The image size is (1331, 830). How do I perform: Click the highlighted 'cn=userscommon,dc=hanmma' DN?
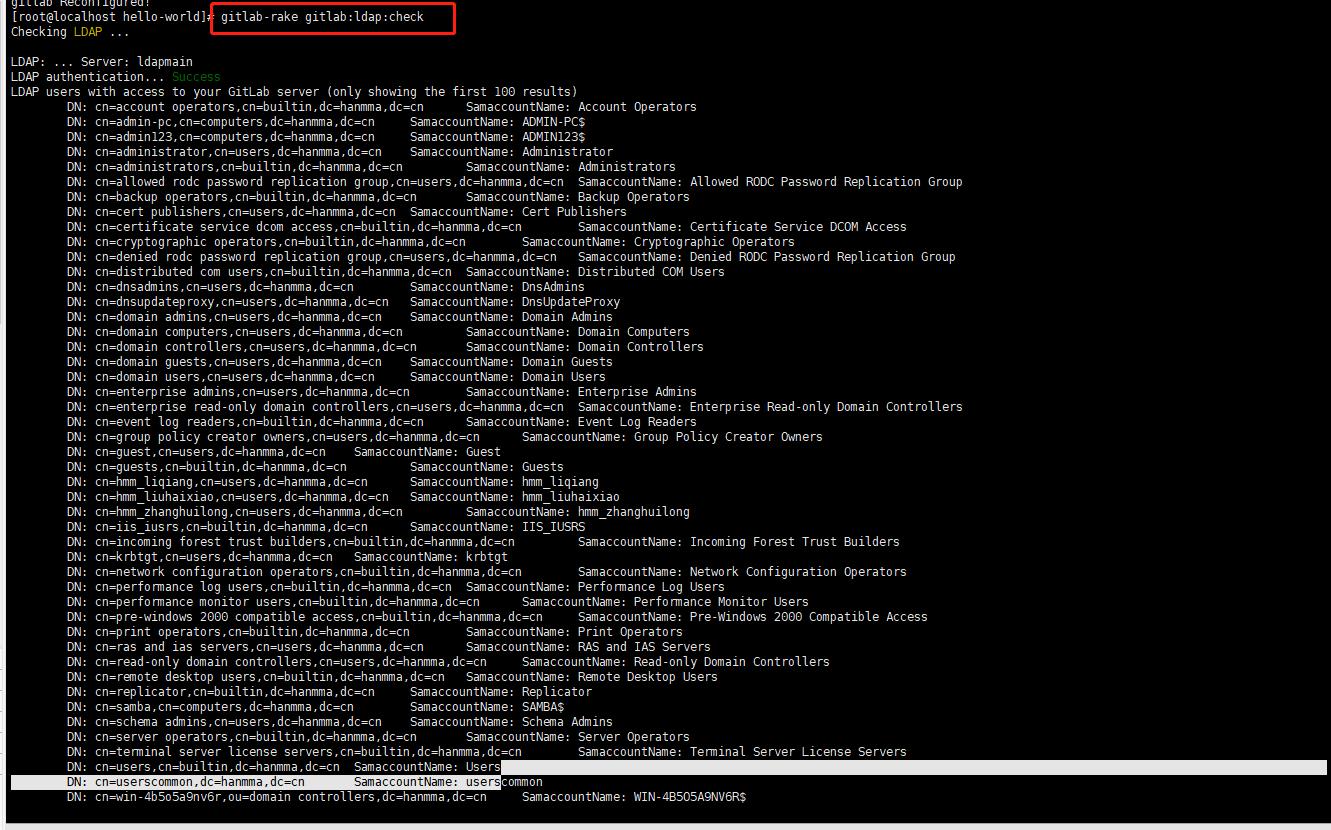[x=200, y=782]
